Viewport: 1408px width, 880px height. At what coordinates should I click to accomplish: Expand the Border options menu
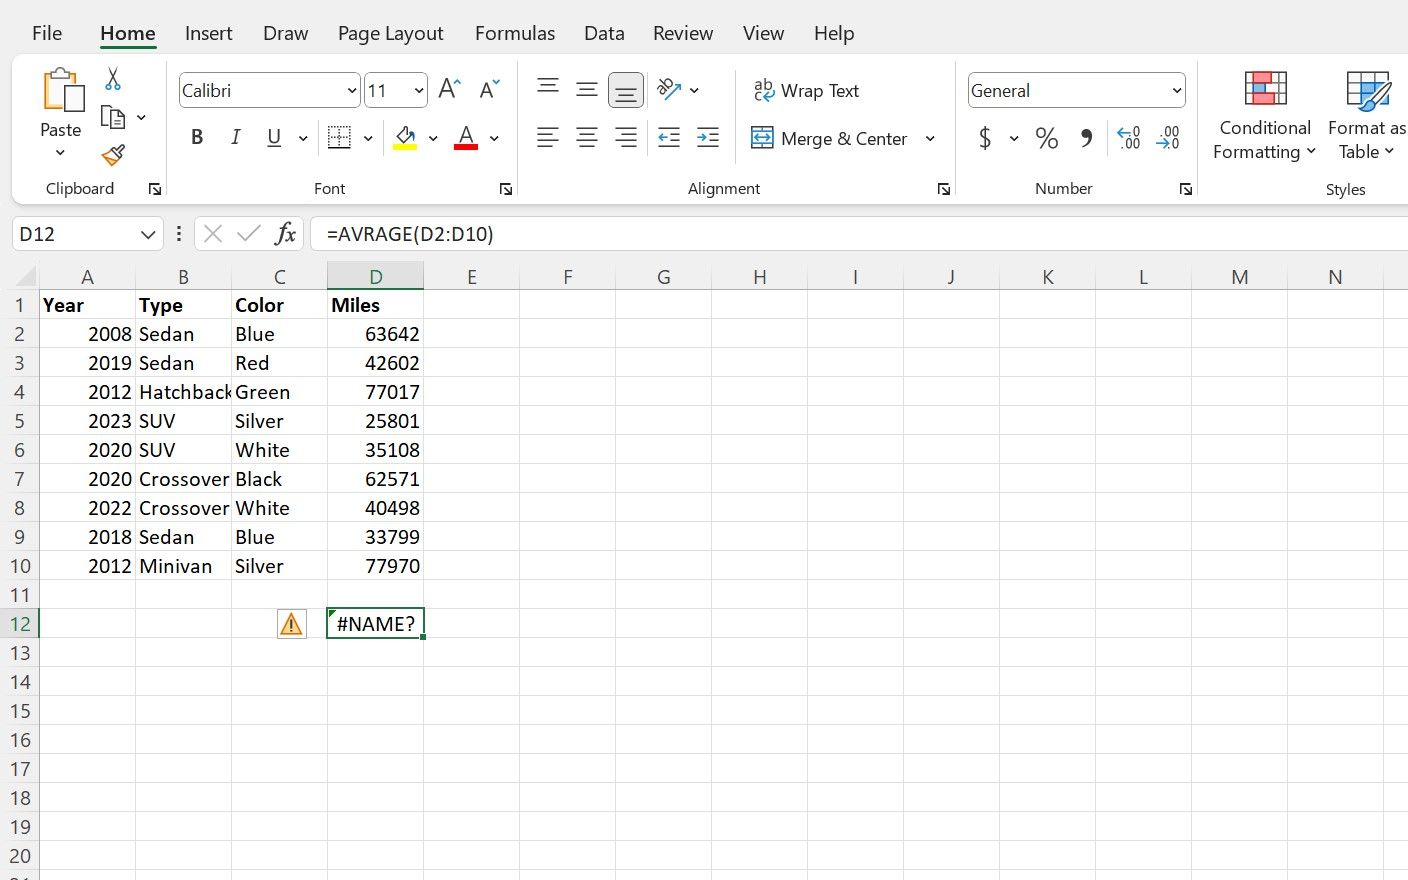pyautogui.click(x=366, y=137)
